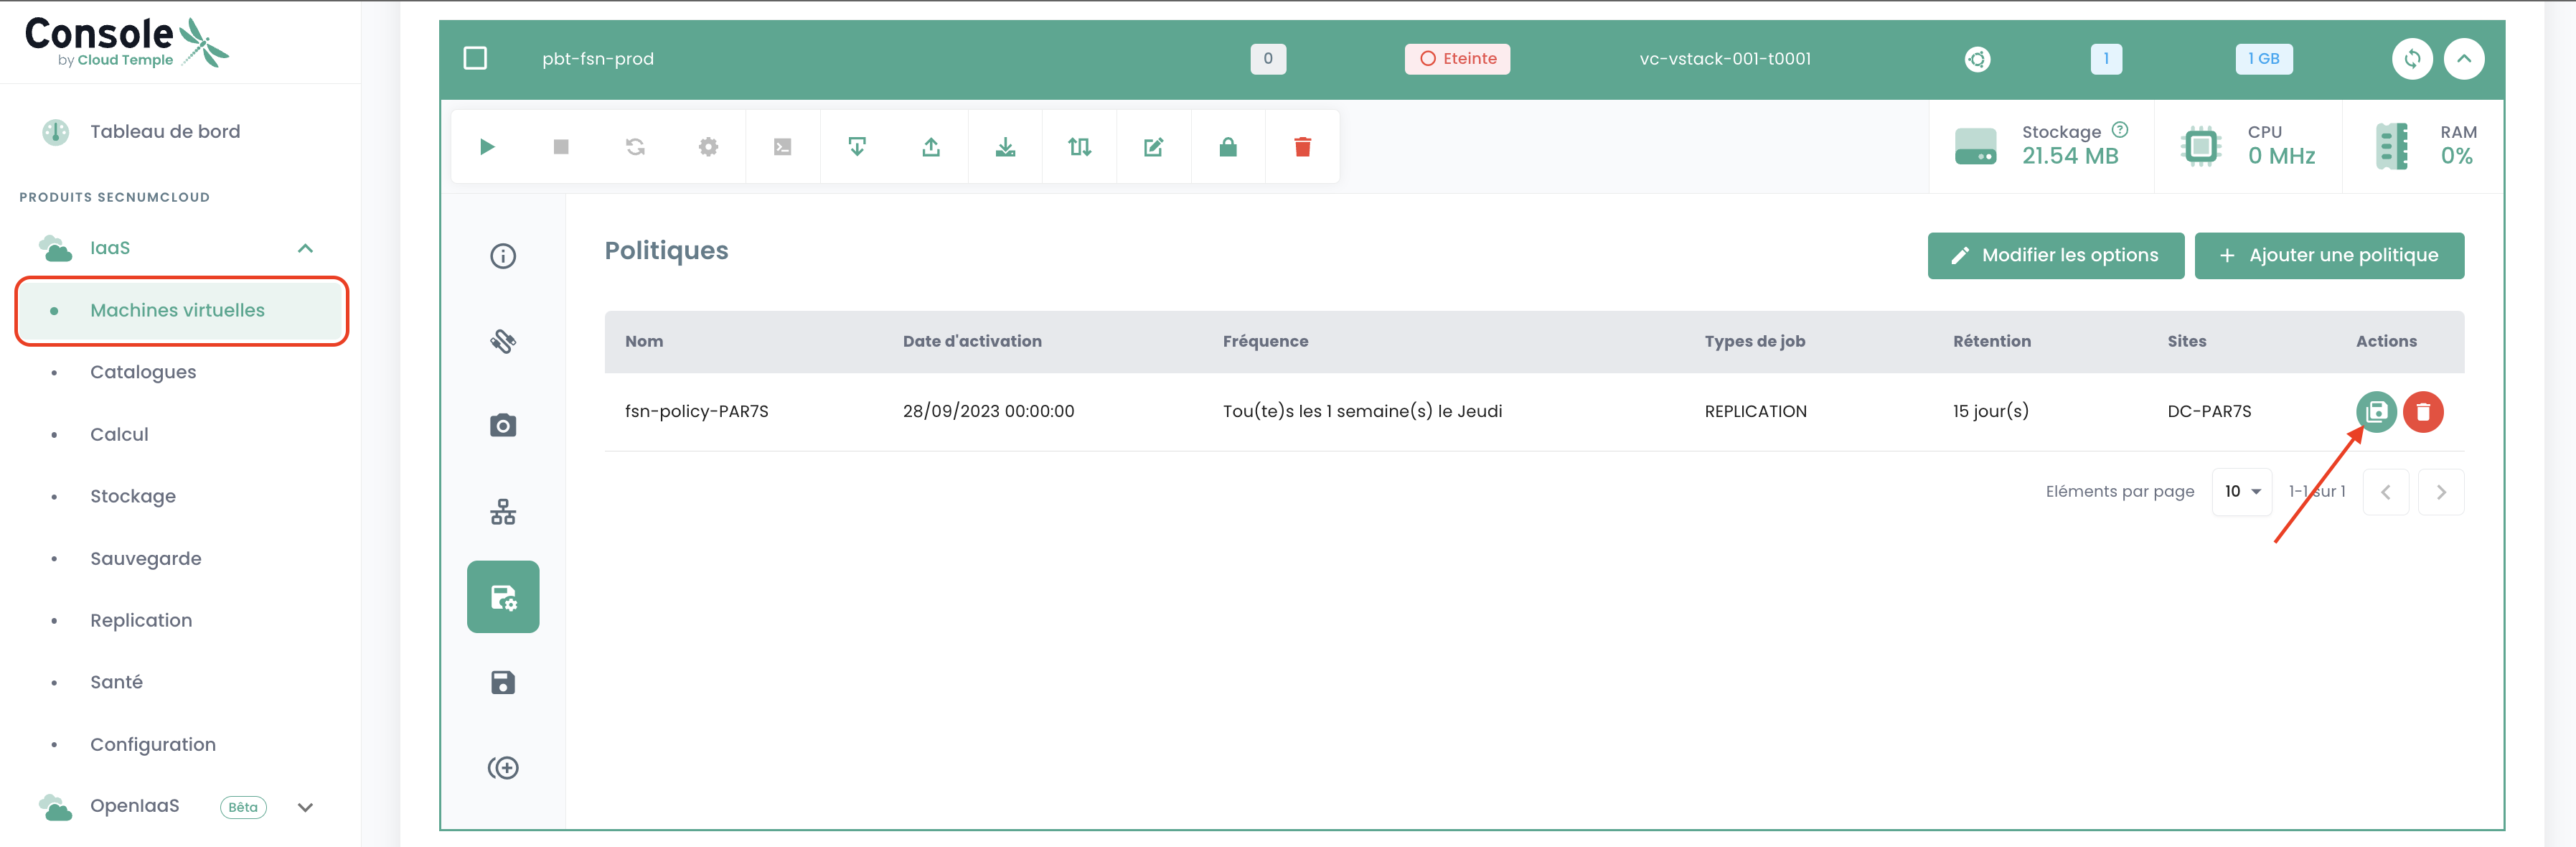
Task: Check the pbt-fsn-prod checkbox
Action: [475, 58]
